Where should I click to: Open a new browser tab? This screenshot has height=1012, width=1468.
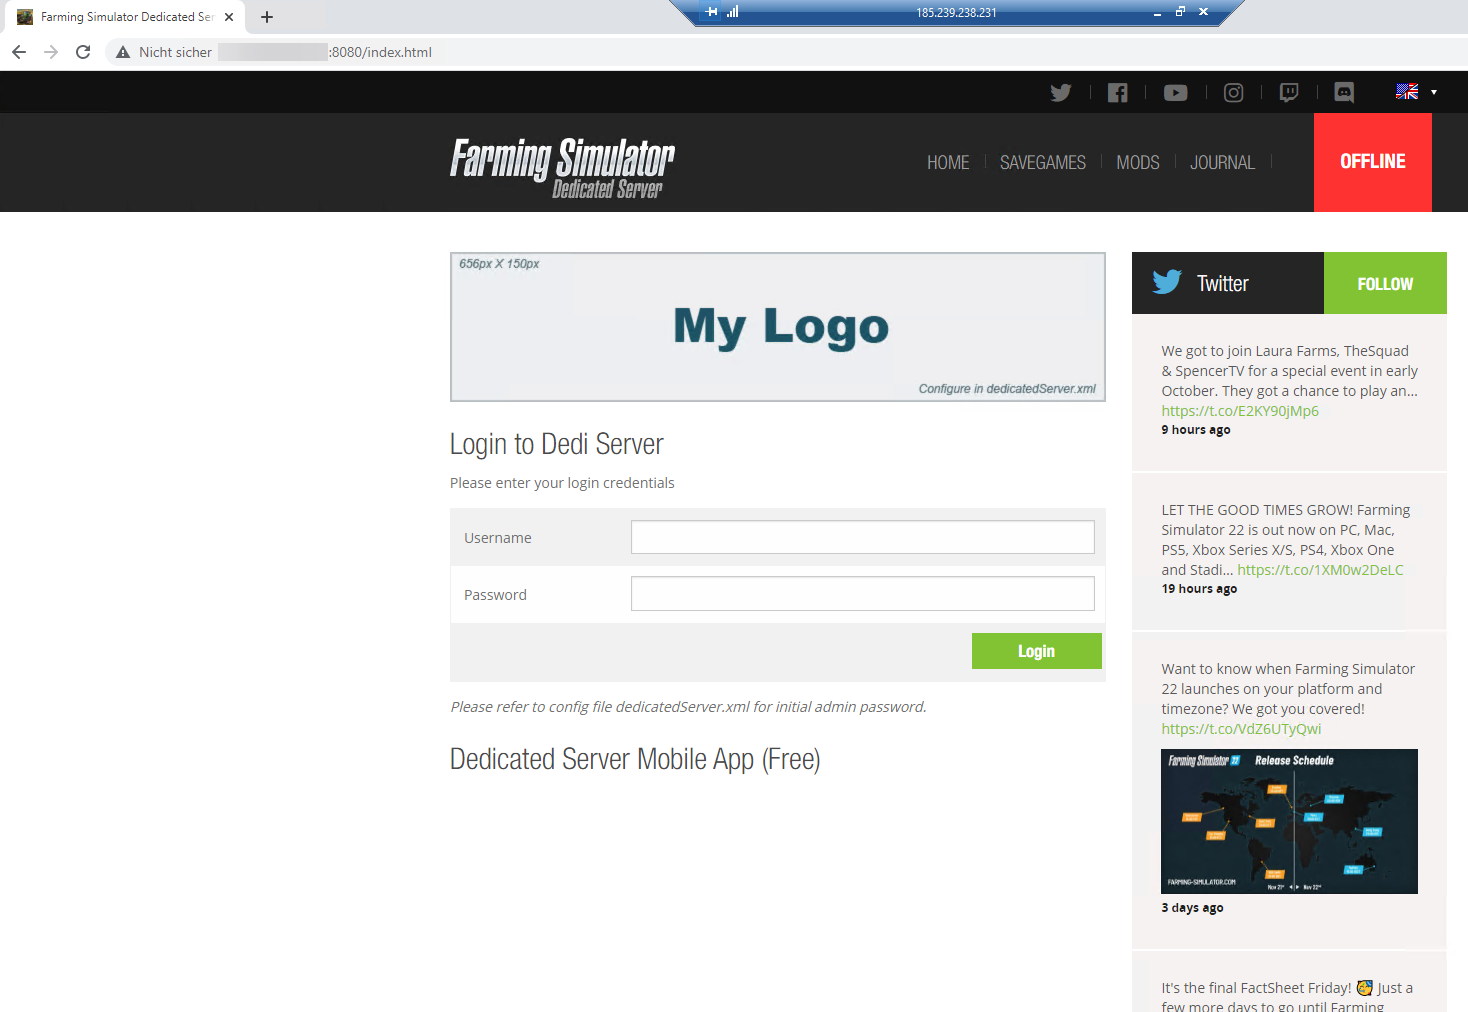pos(267,17)
